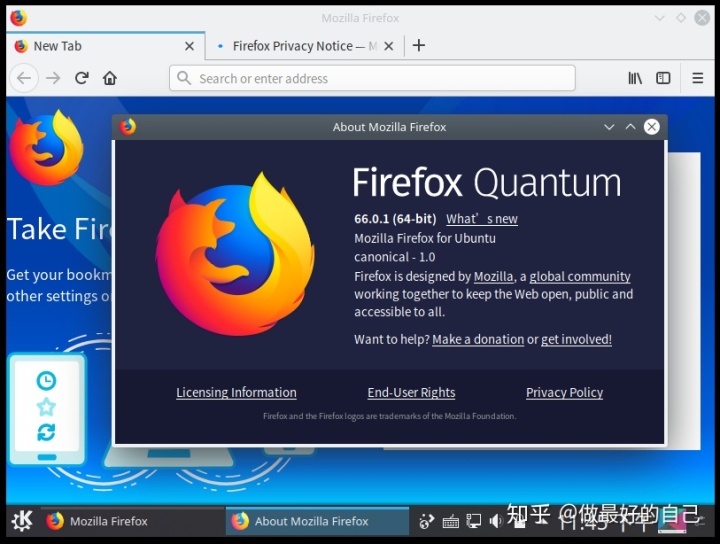Click the search magnifier in address bar

click(184, 78)
